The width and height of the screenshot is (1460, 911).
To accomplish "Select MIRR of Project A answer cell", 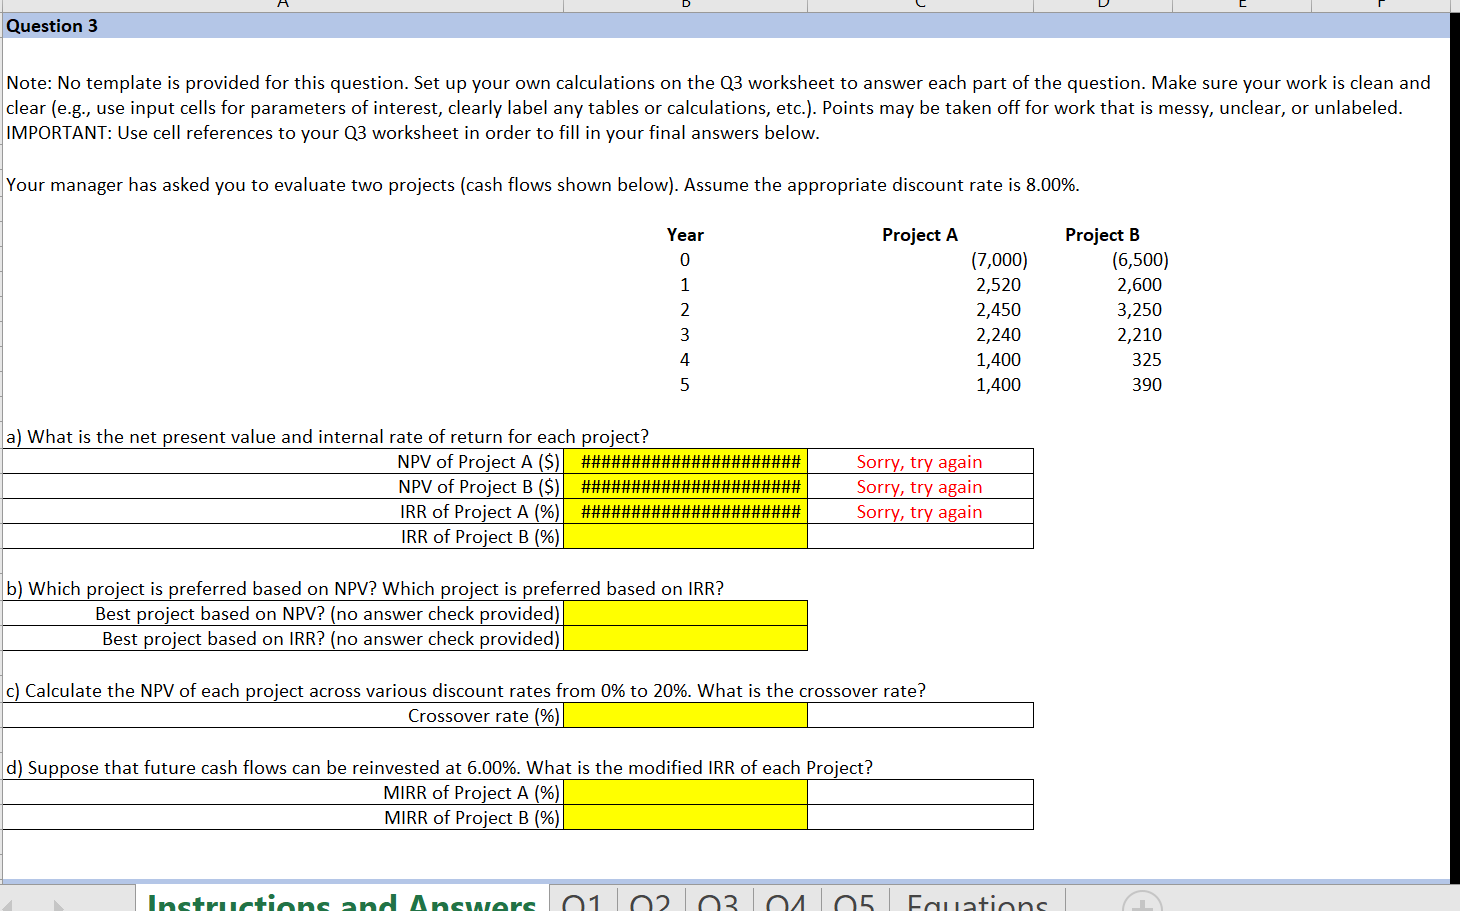I will pyautogui.click(x=686, y=793).
